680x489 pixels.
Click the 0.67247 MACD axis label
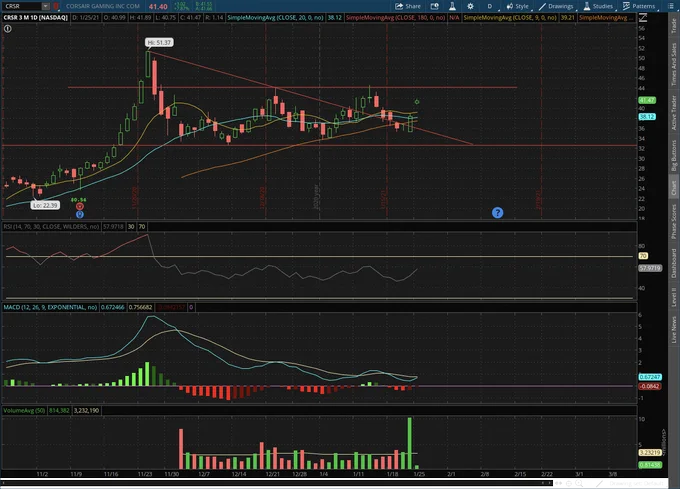[650, 377]
